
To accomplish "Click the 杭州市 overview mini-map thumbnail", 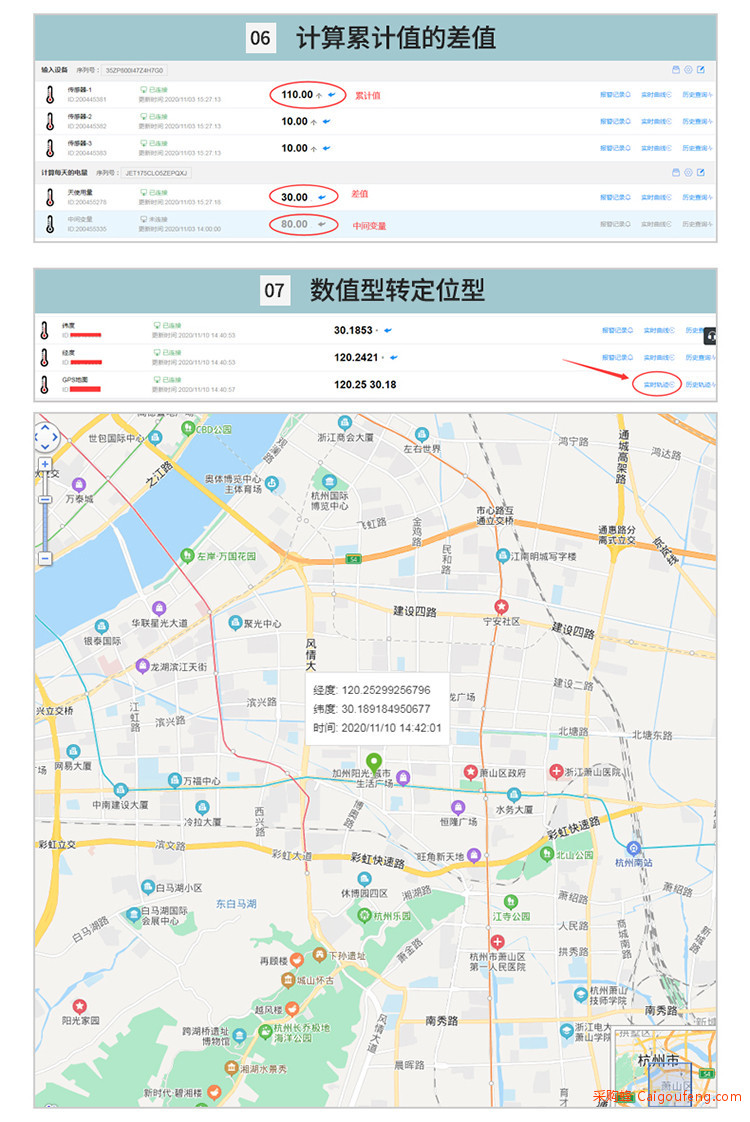I will click(x=666, y=1068).
